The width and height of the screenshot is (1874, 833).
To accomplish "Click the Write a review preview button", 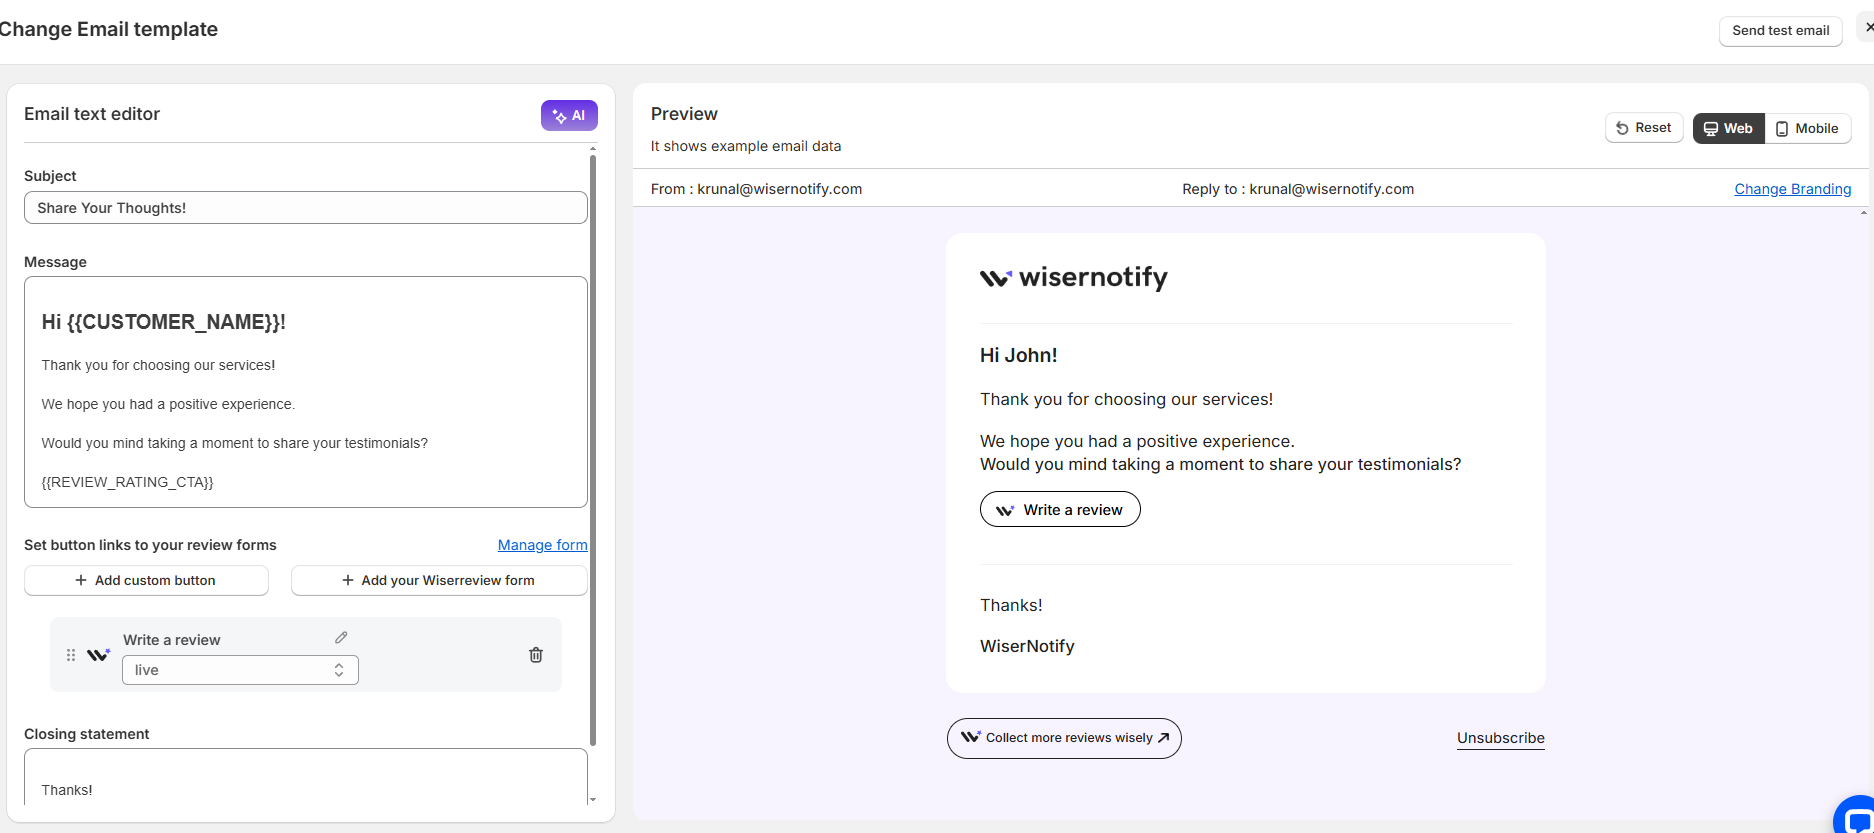I will click(x=1060, y=510).
